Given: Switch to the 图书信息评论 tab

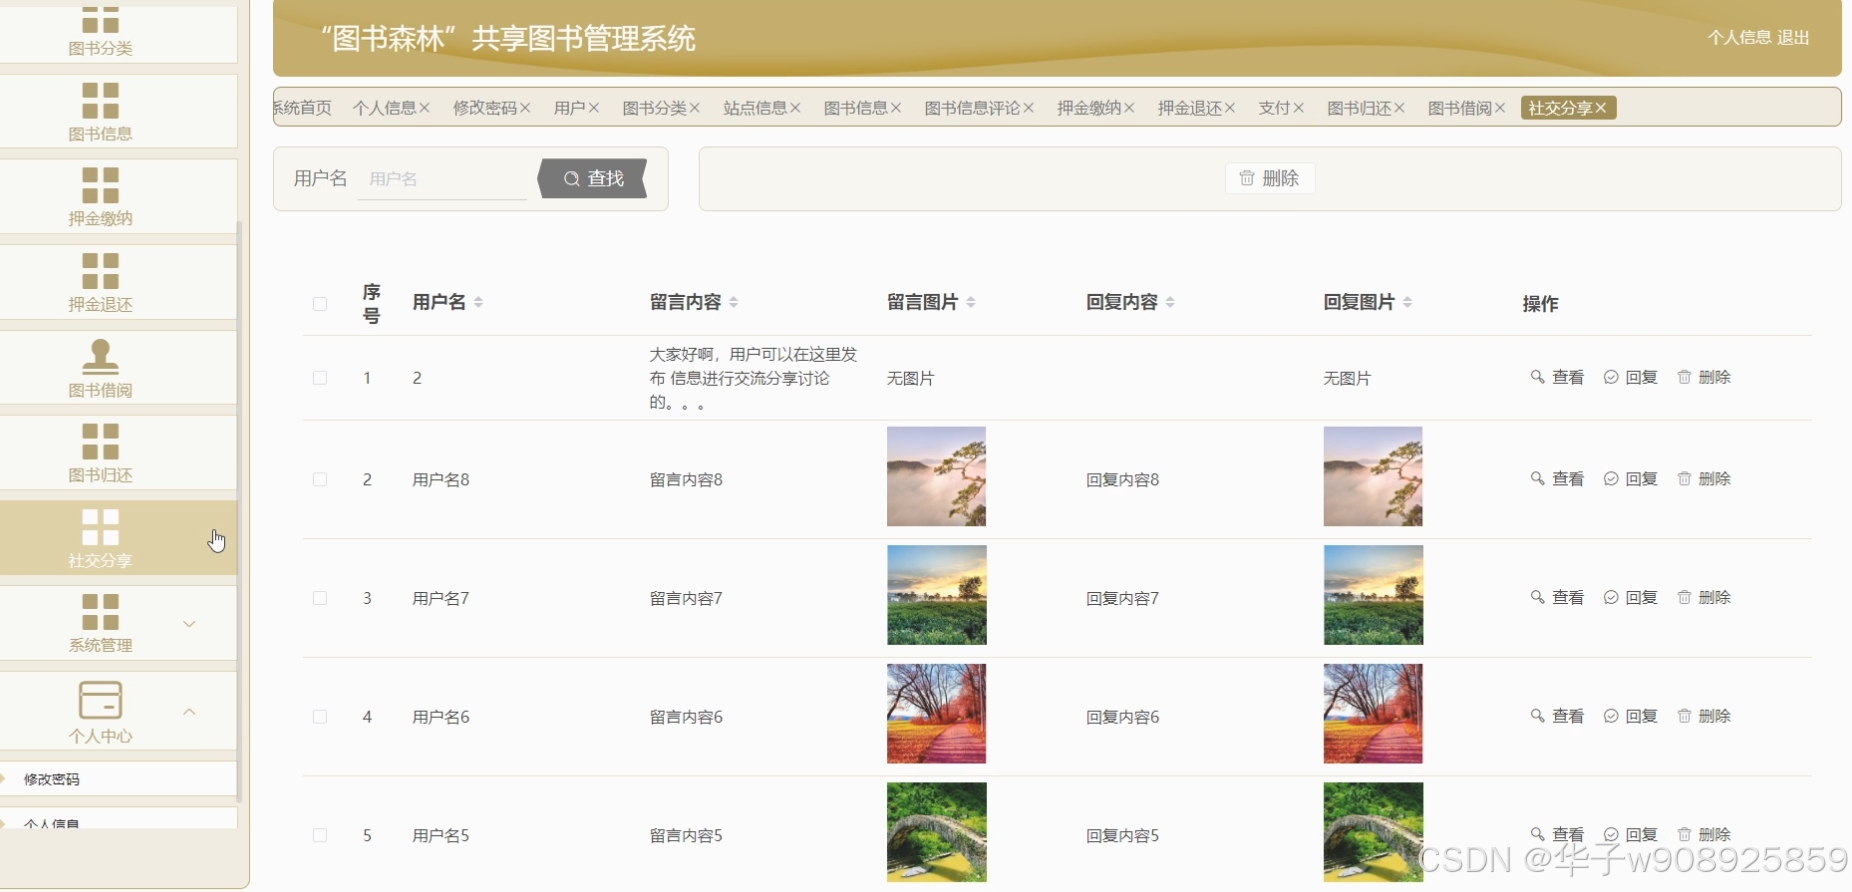Looking at the screenshot, I should click(x=971, y=108).
